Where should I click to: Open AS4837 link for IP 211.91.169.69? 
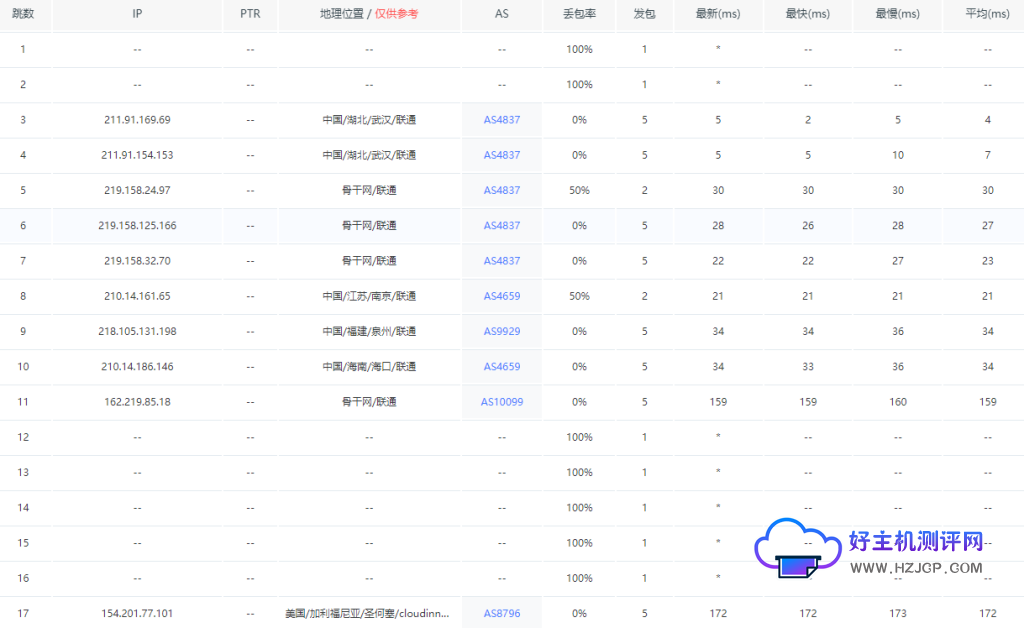click(502, 120)
